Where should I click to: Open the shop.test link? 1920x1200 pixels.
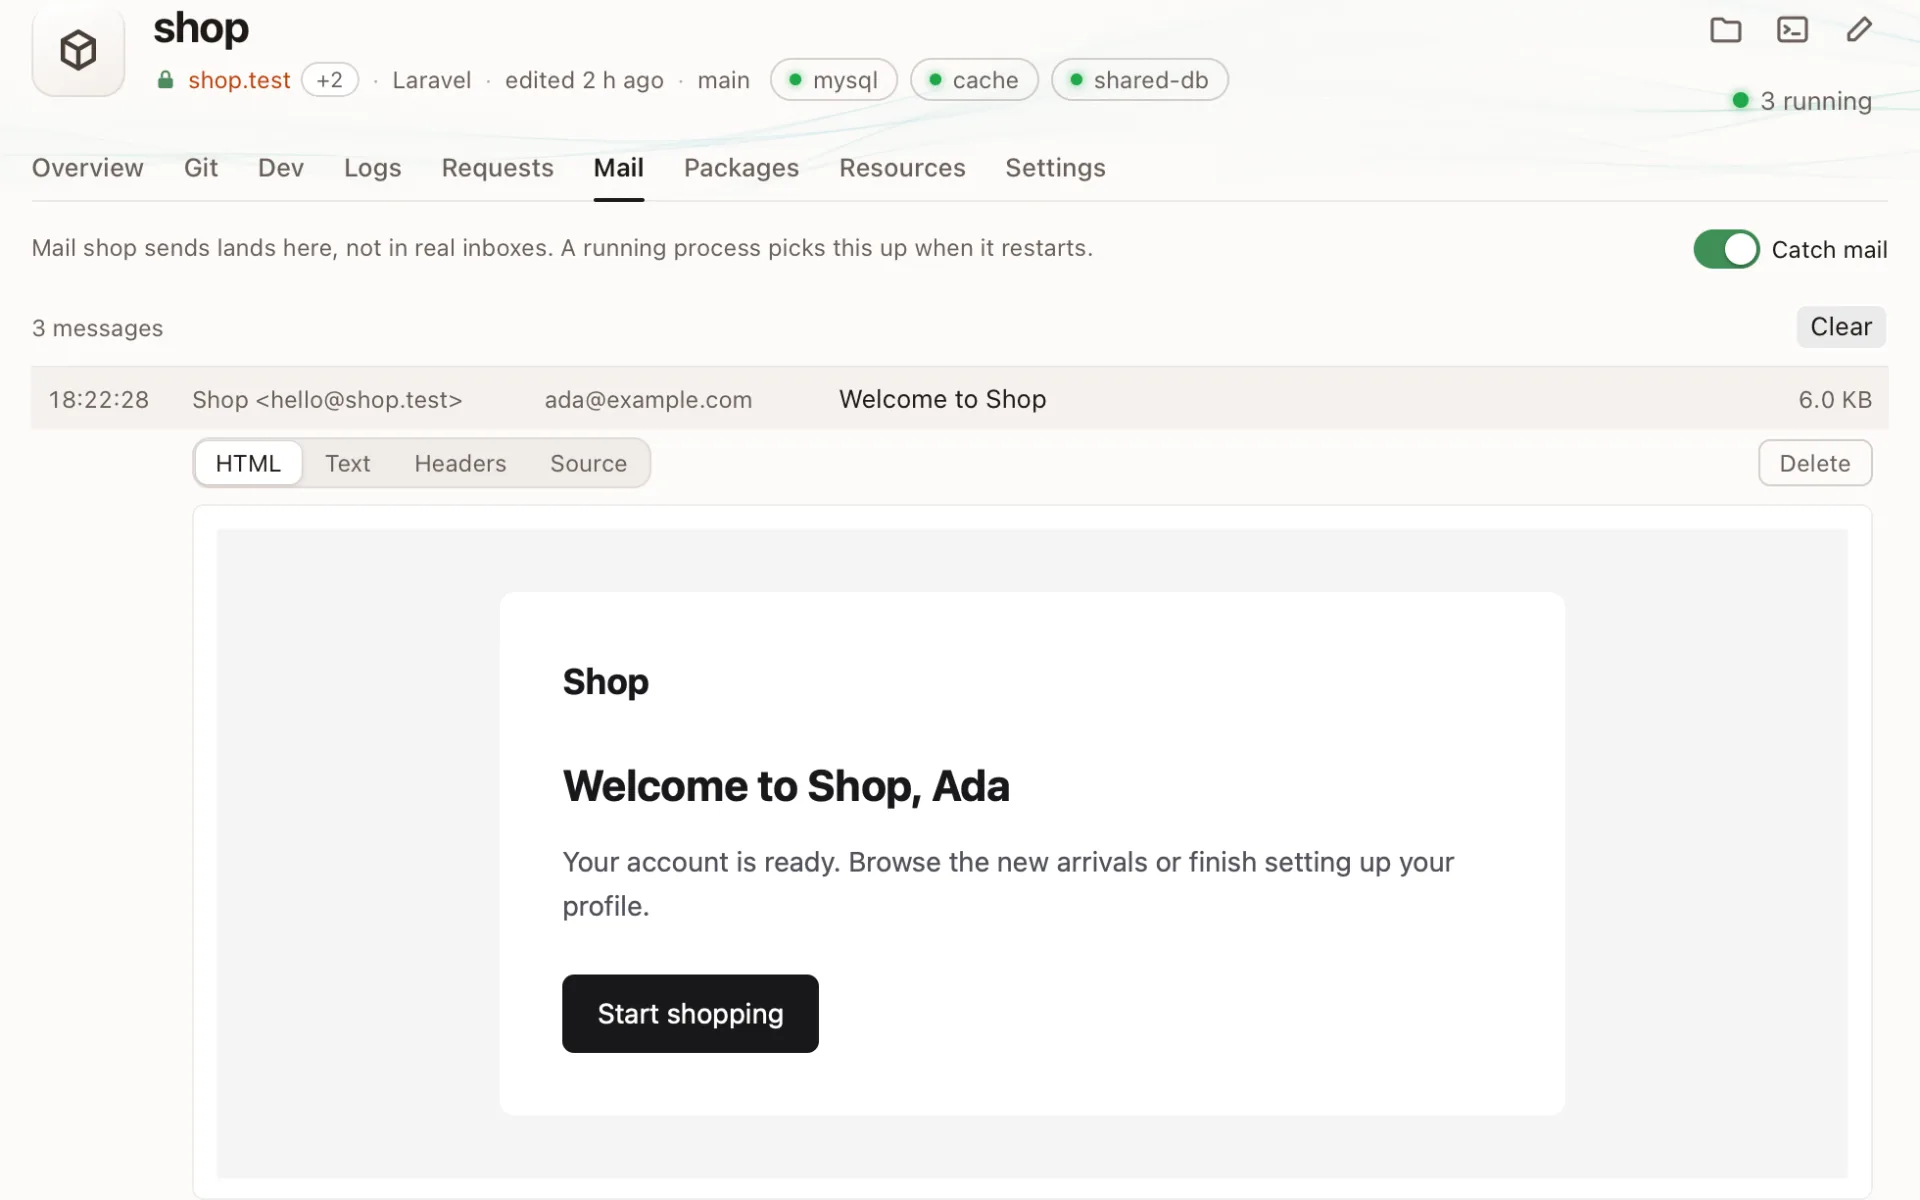pos(239,80)
